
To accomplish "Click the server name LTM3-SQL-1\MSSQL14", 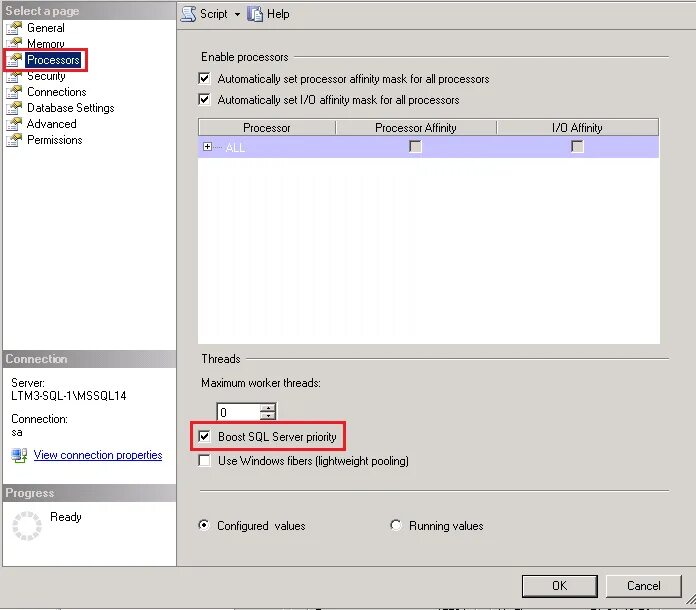I will tap(69, 396).
